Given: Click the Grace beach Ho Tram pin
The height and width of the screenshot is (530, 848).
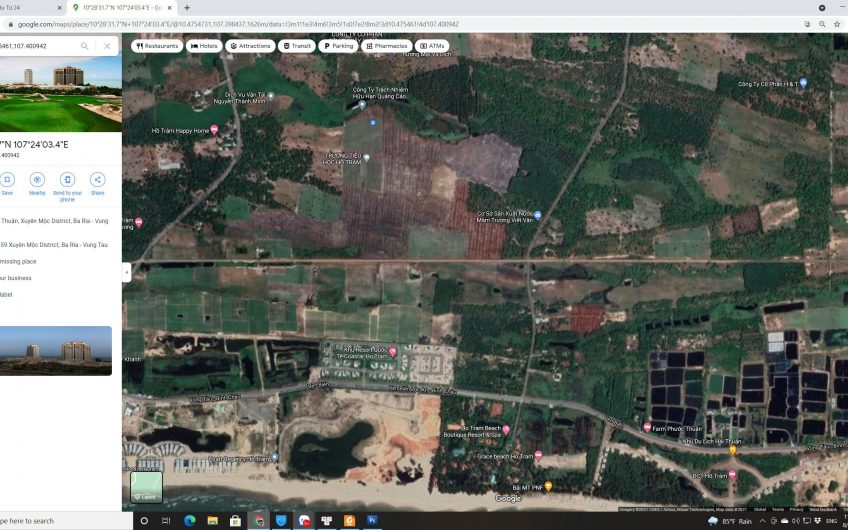Looking at the screenshot, I should [x=538, y=455].
